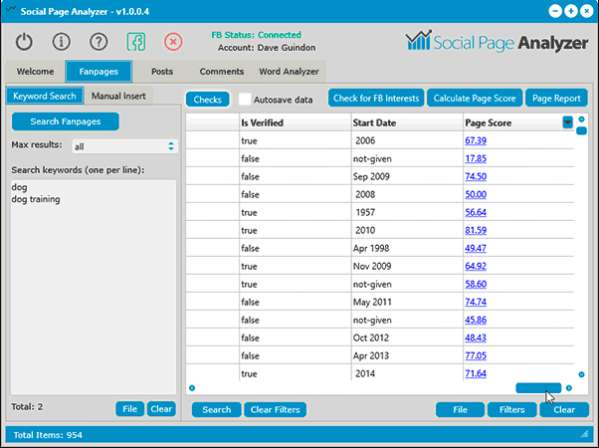This screenshot has width=599, height=448.
Task: Open page score link 67.39
Action: pyautogui.click(x=476, y=141)
